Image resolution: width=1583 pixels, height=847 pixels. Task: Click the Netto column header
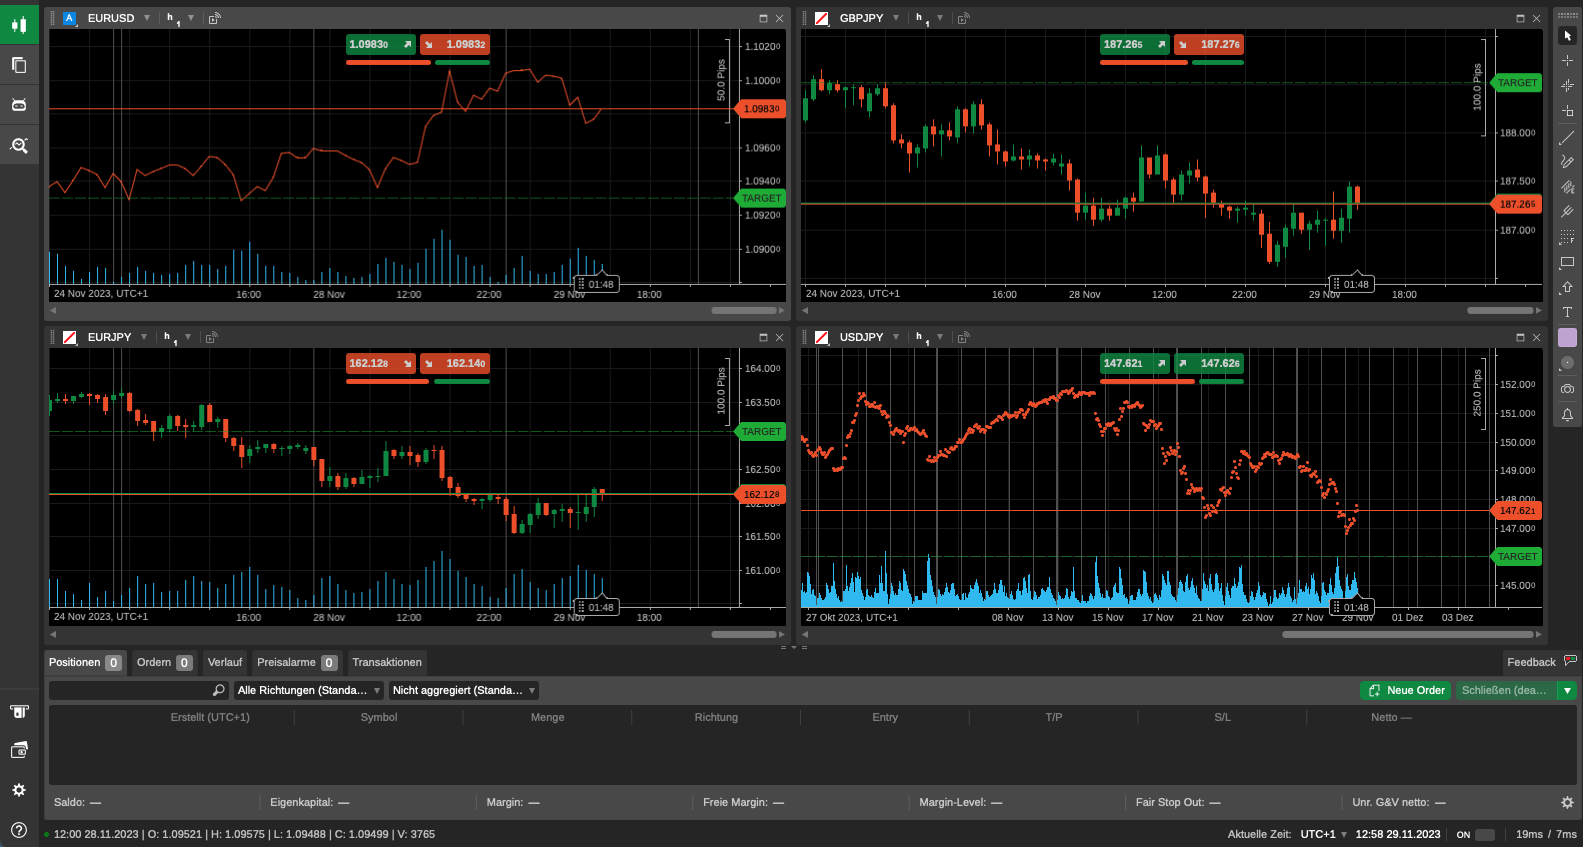(1391, 717)
